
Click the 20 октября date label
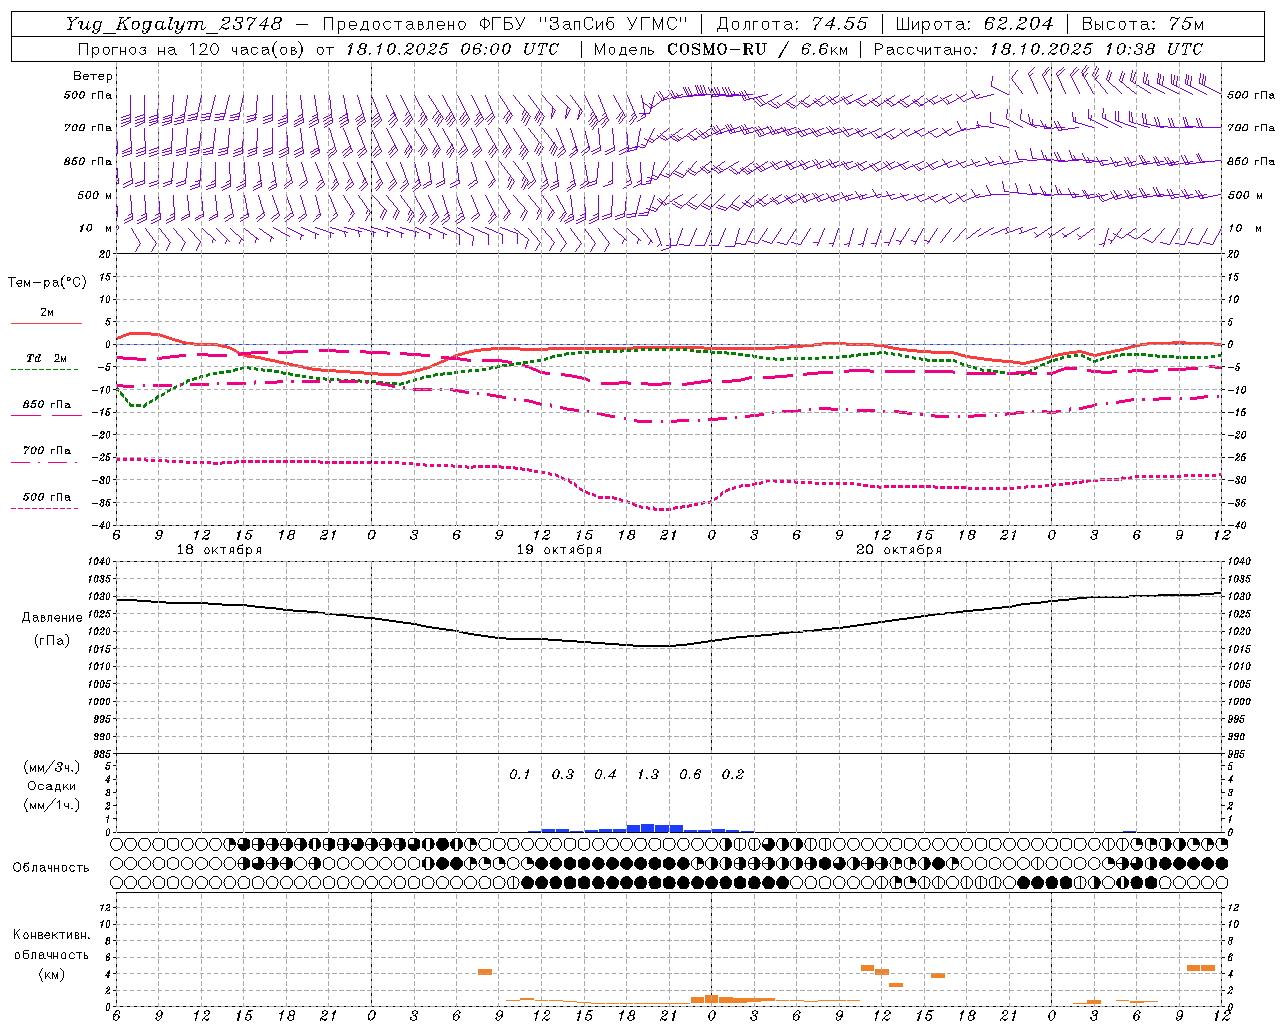tap(899, 550)
